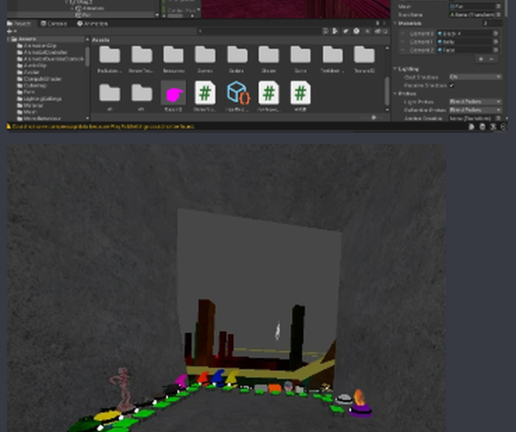Open the Reflection Probes dropdown
The image size is (516, 432).
[475, 110]
